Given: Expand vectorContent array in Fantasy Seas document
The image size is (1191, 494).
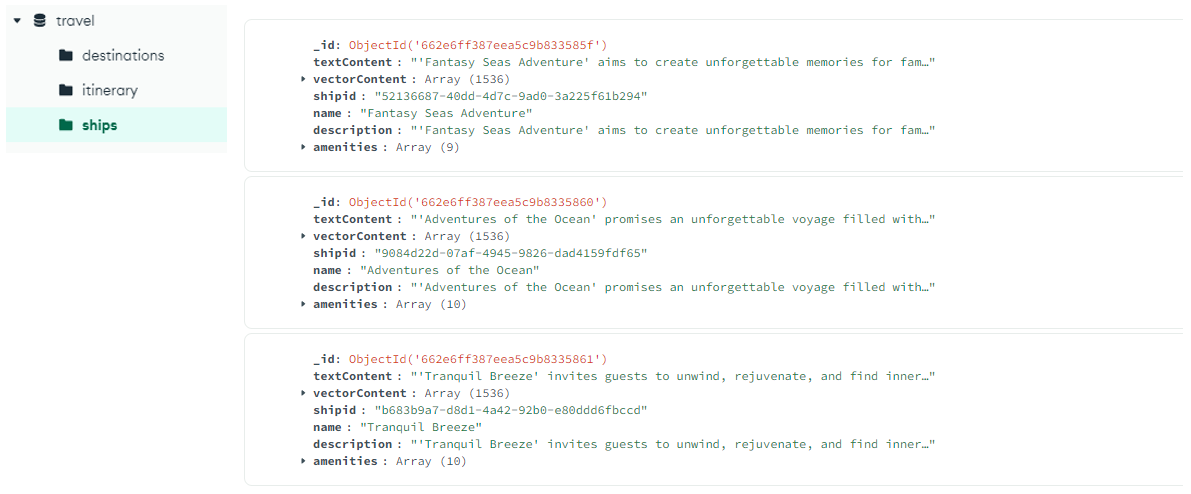Looking at the screenshot, I should tap(304, 79).
